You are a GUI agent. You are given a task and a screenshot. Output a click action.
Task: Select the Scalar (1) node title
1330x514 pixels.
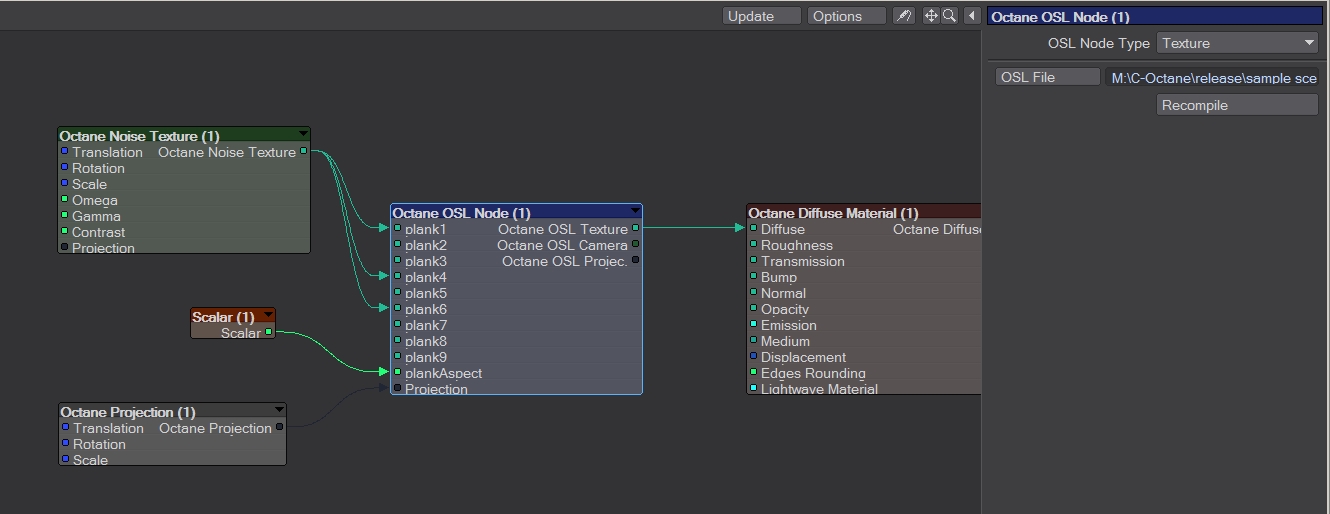click(223, 317)
